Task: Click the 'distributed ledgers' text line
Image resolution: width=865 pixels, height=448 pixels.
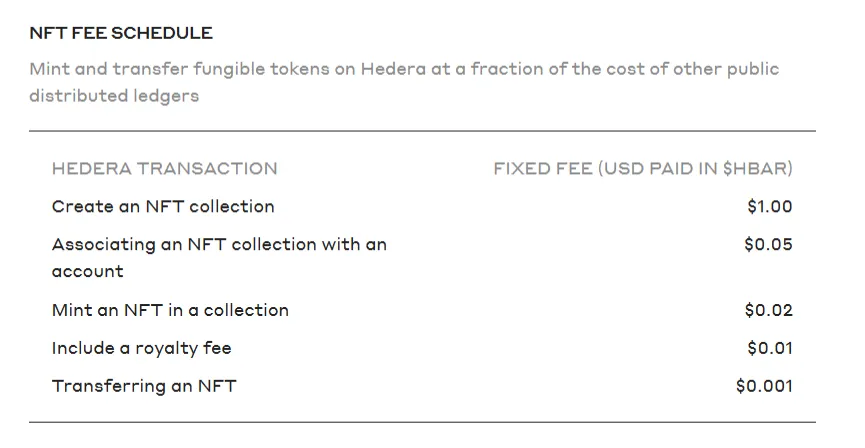Action: (114, 96)
